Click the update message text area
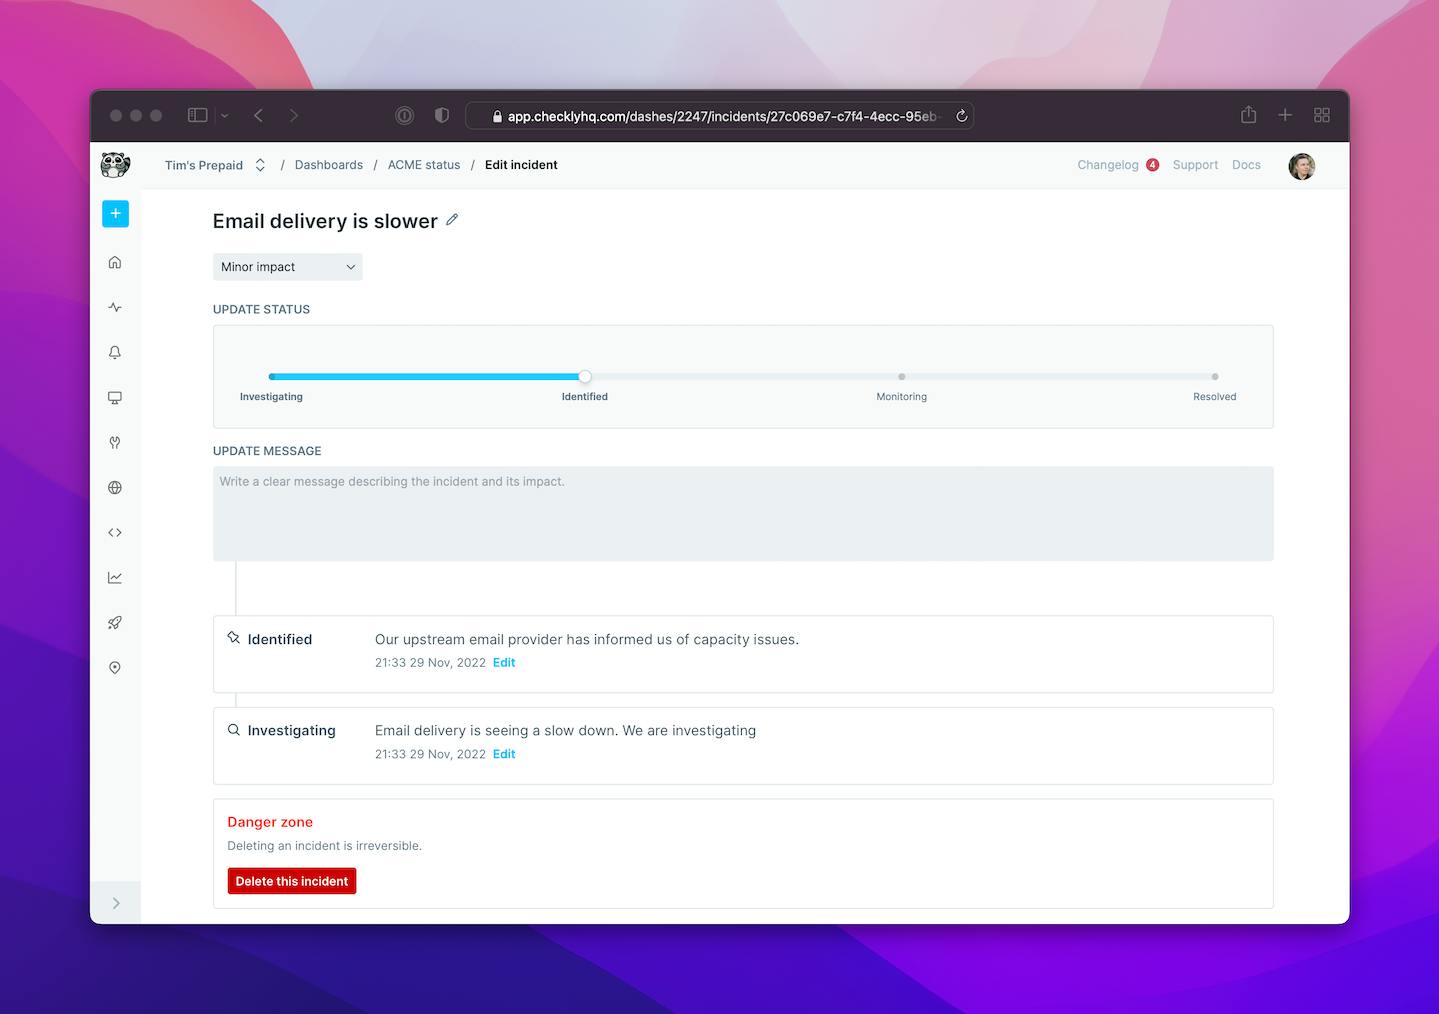Viewport: 1439px width, 1014px height. click(x=743, y=514)
